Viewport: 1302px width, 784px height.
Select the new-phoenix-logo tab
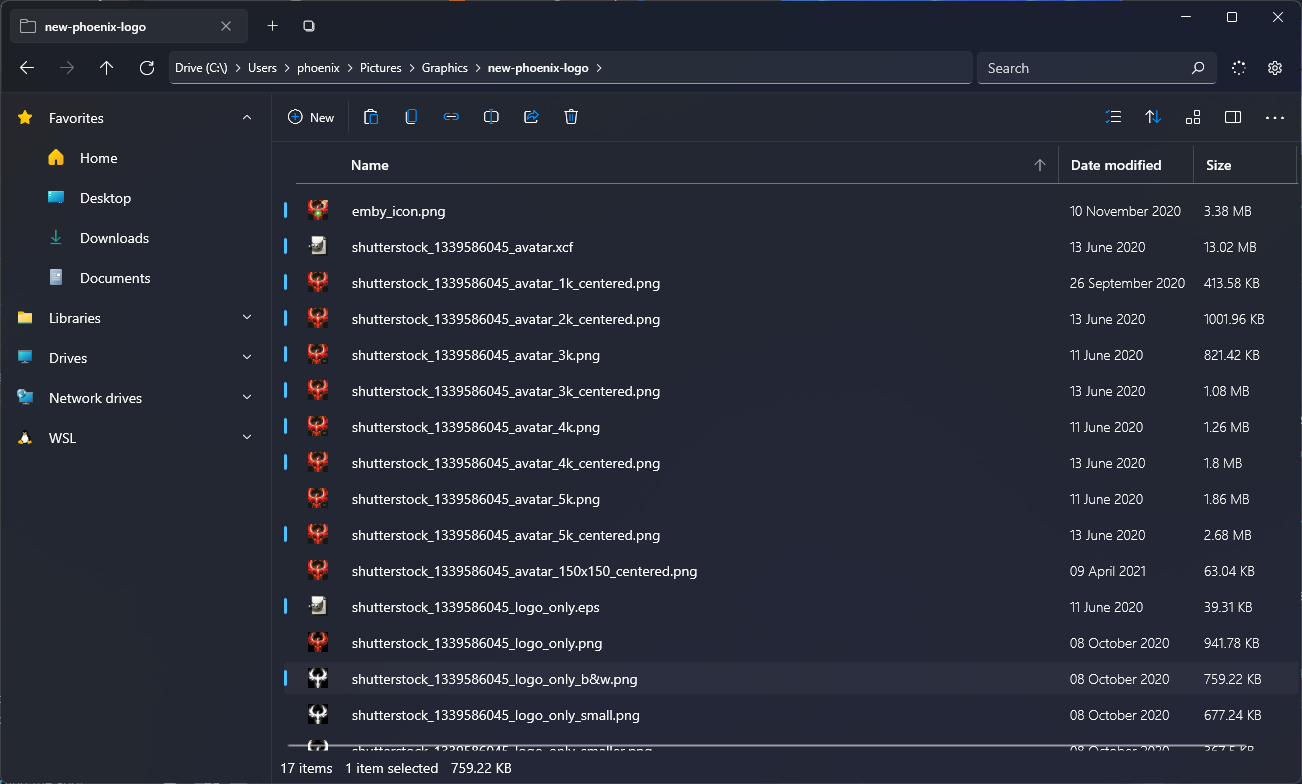(x=128, y=26)
